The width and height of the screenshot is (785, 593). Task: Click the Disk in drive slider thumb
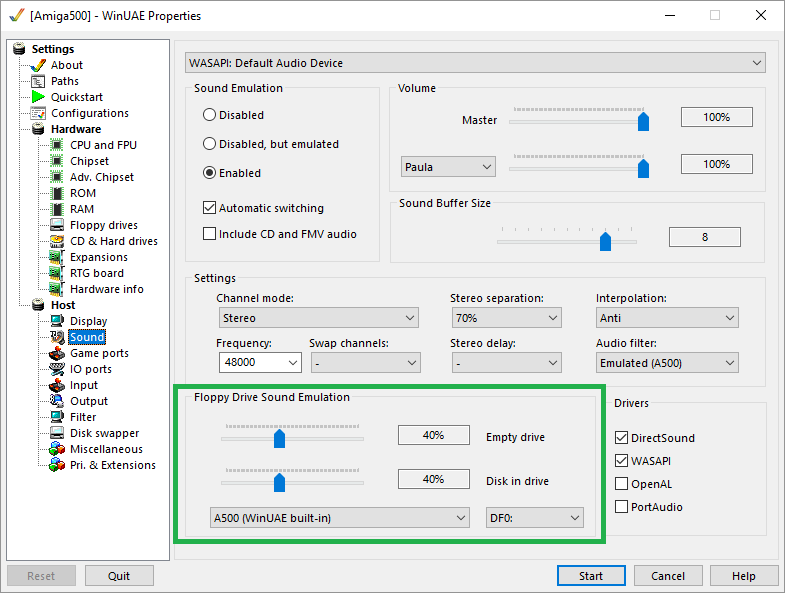[x=279, y=483]
